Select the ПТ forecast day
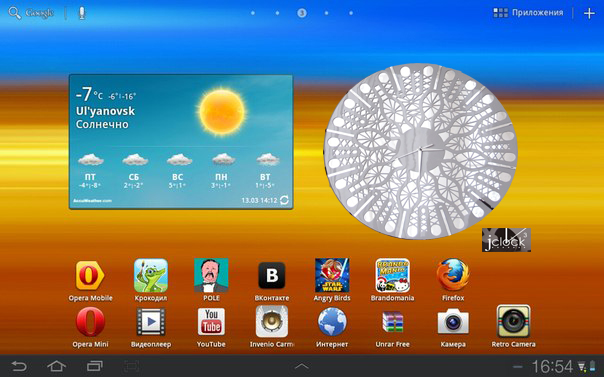This screenshot has width=604, height=377. click(x=90, y=170)
